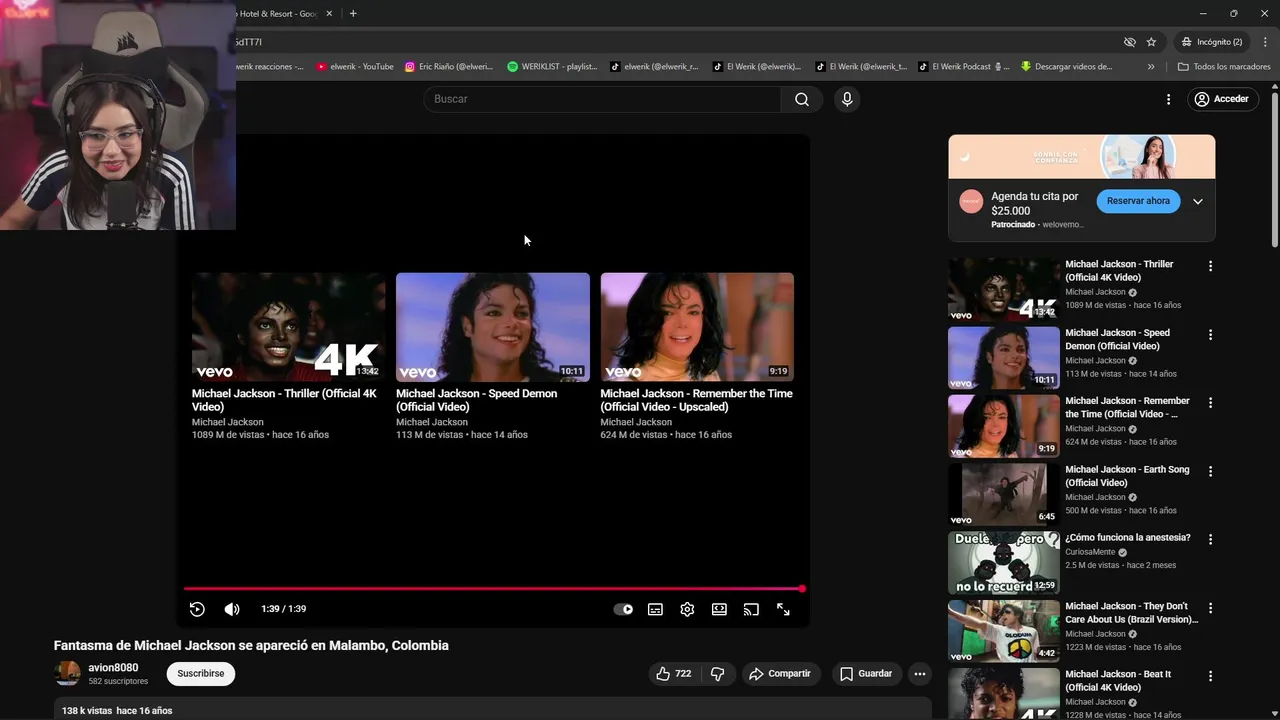Open options for Remember the Time sidebar video
Viewport: 1280px width, 720px height.
(x=1210, y=403)
